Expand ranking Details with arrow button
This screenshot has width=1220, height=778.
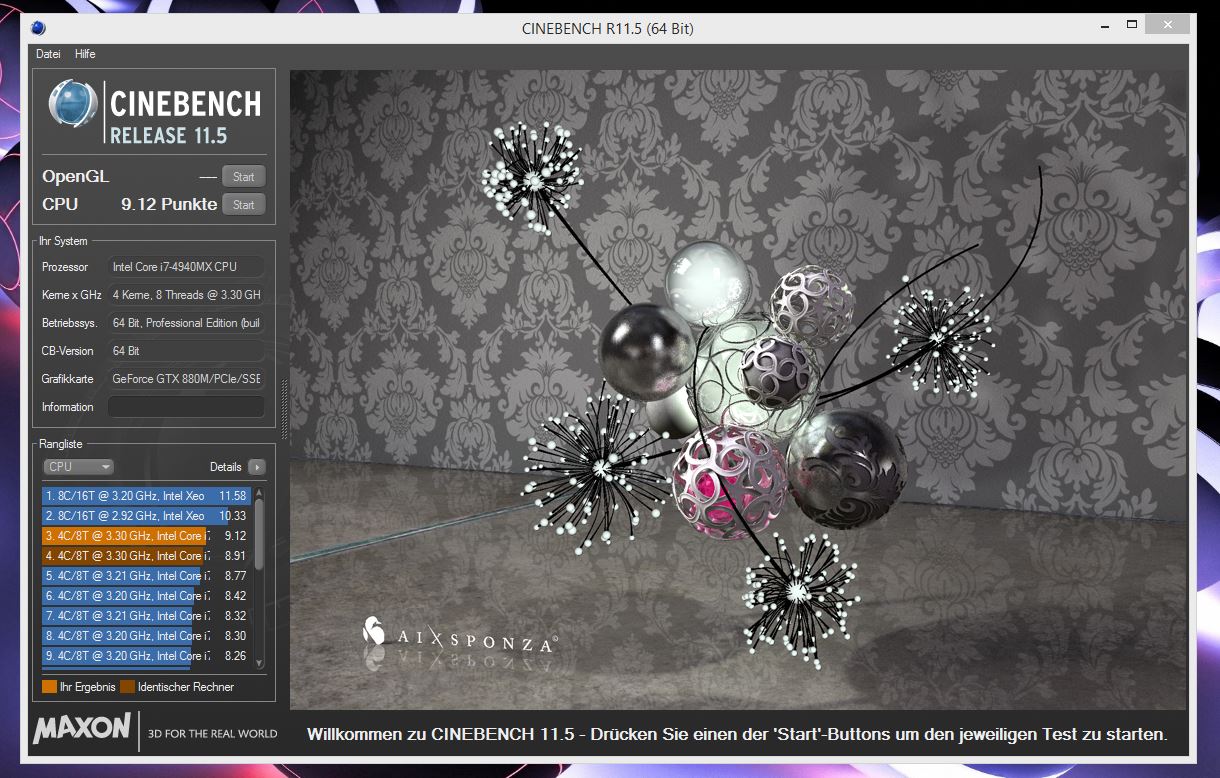[256, 467]
